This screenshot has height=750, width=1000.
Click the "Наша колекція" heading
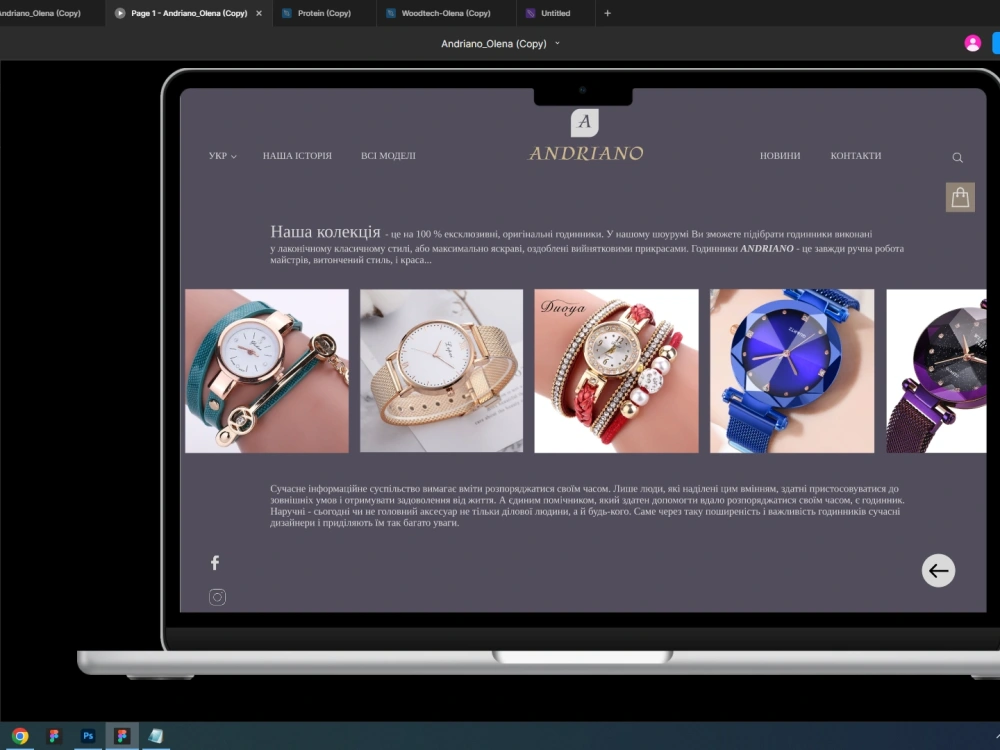click(x=325, y=232)
